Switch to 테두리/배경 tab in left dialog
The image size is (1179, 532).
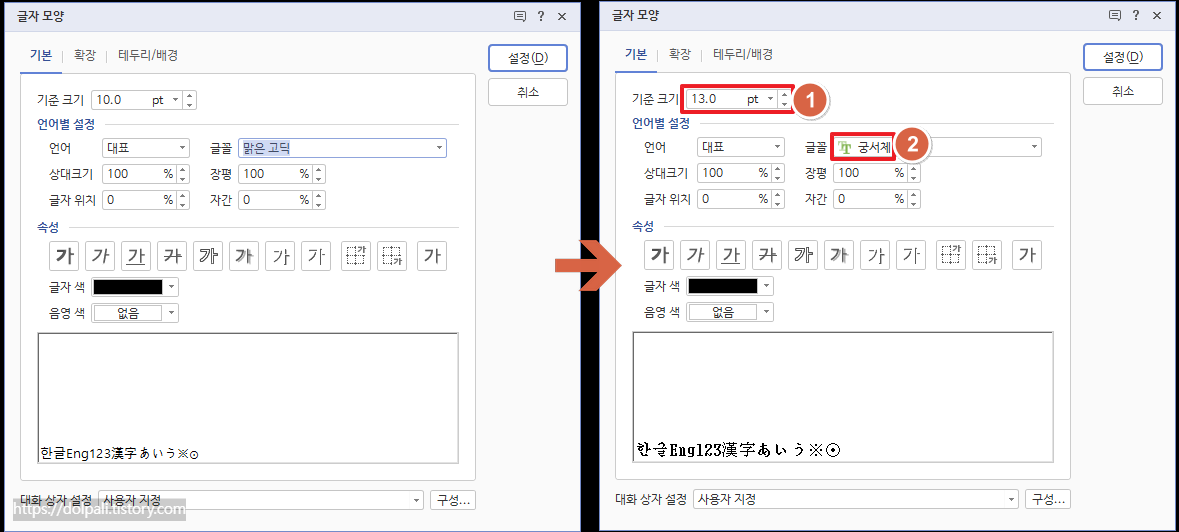click(148, 55)
